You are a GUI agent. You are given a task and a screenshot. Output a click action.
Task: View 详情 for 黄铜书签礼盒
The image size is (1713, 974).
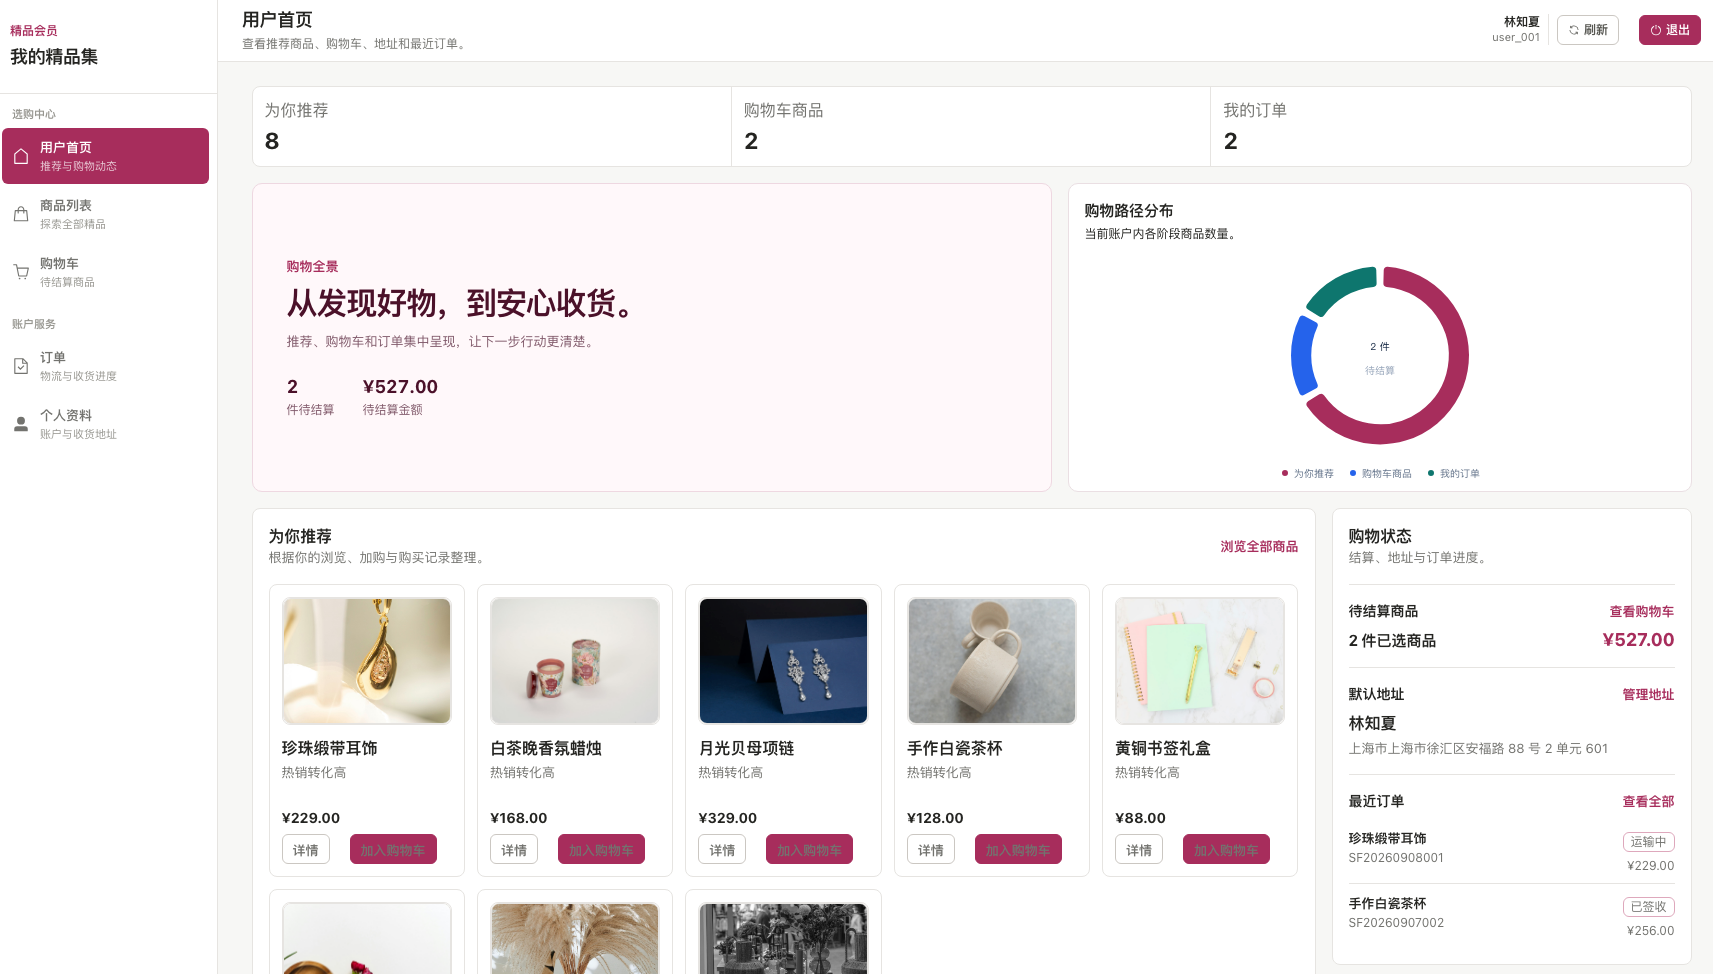(x=1139, y=850)
